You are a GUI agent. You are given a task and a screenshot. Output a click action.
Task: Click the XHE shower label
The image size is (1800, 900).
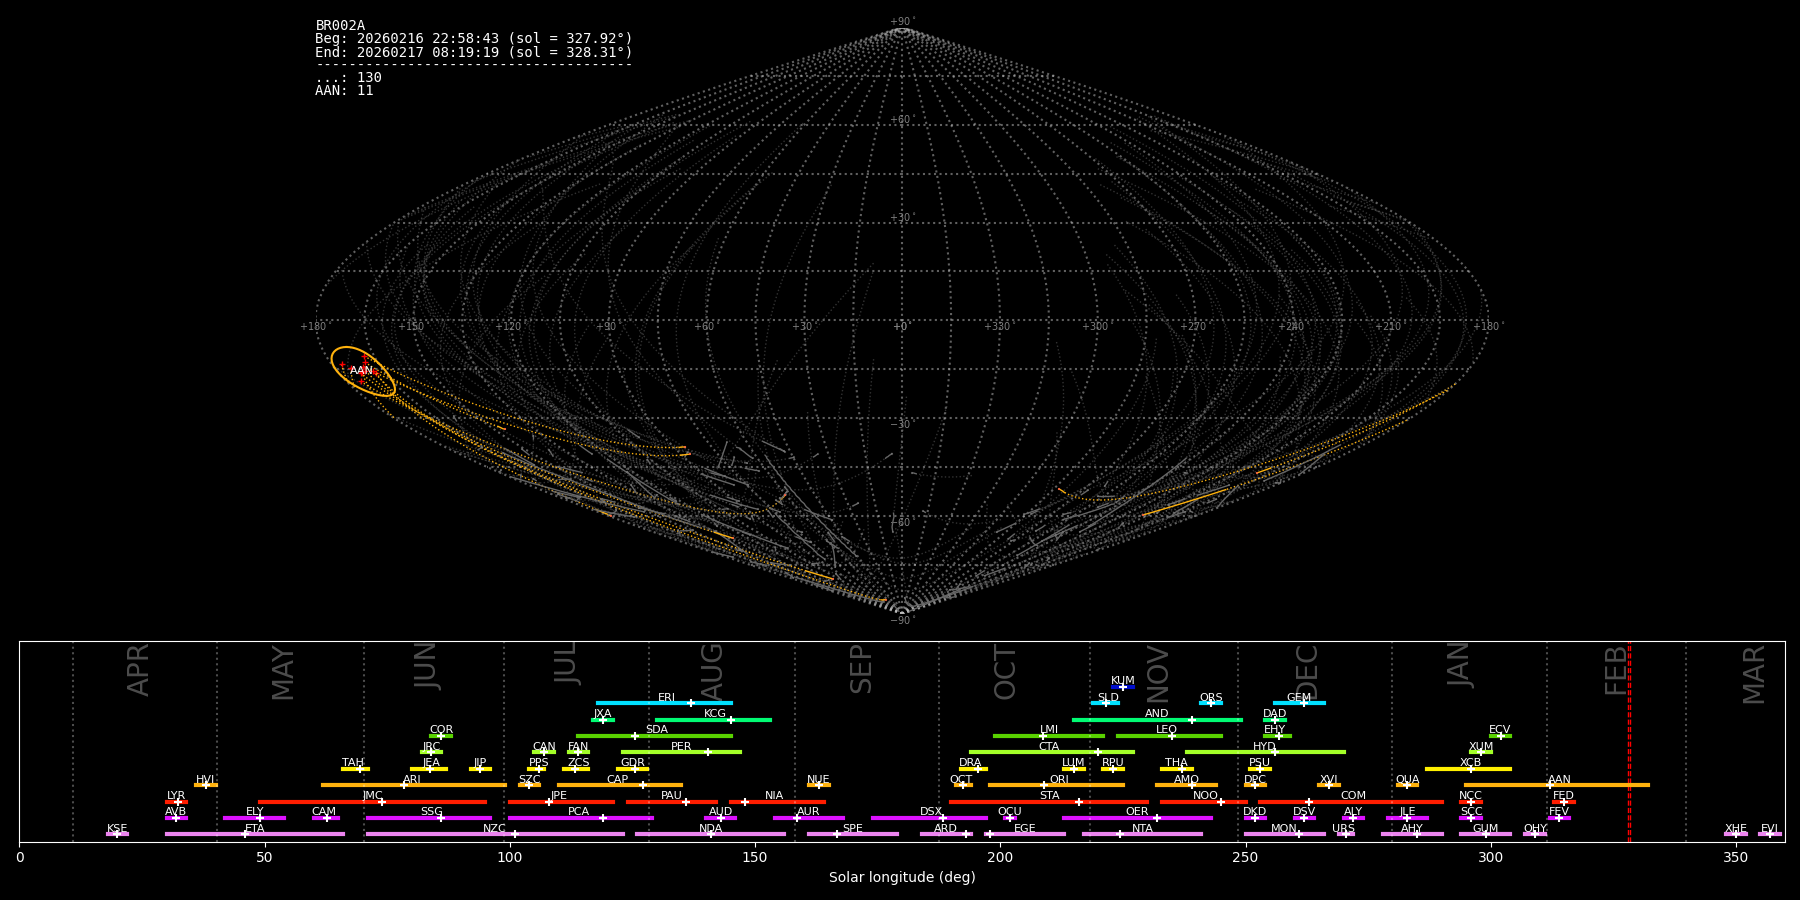(1735, 829)
